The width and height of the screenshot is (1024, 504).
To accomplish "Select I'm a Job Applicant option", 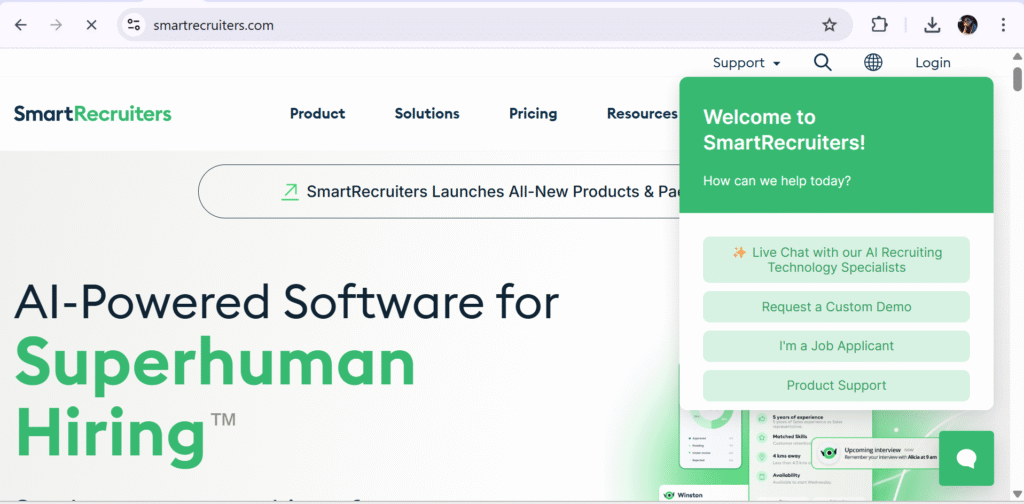I will (x=837, y=346).
